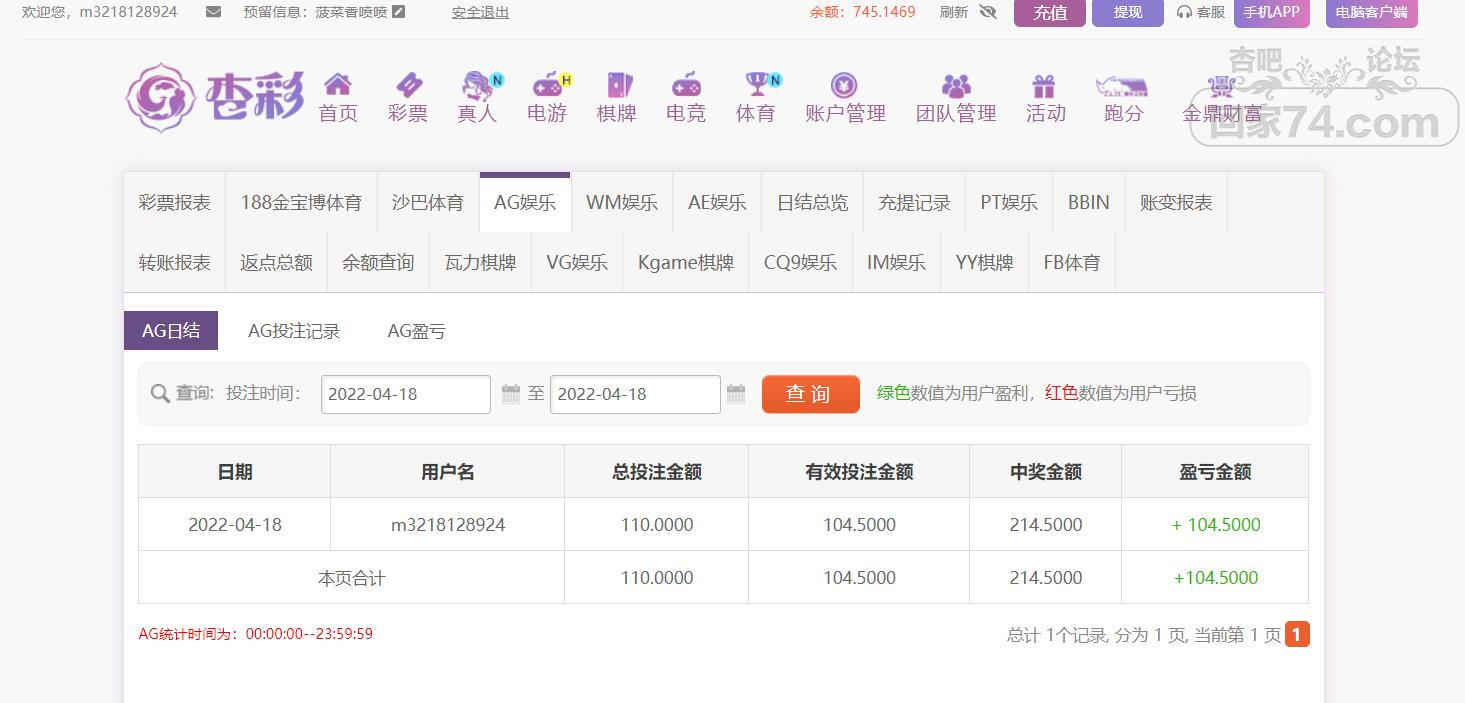Click the 余额 745.1469 balance text
This screenshot has height=703, width=1465.
coord(863,12)
